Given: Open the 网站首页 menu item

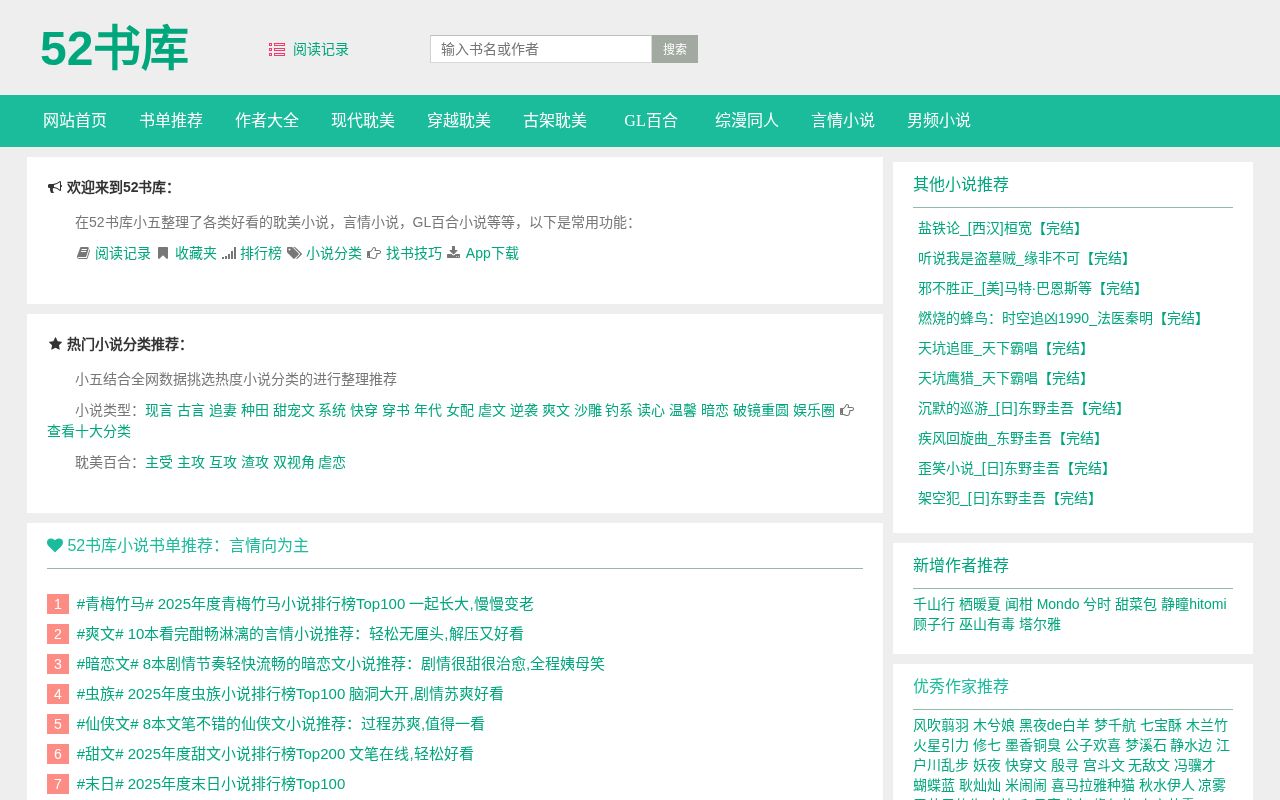Looking at the screenshot, I should pos(75,121).
